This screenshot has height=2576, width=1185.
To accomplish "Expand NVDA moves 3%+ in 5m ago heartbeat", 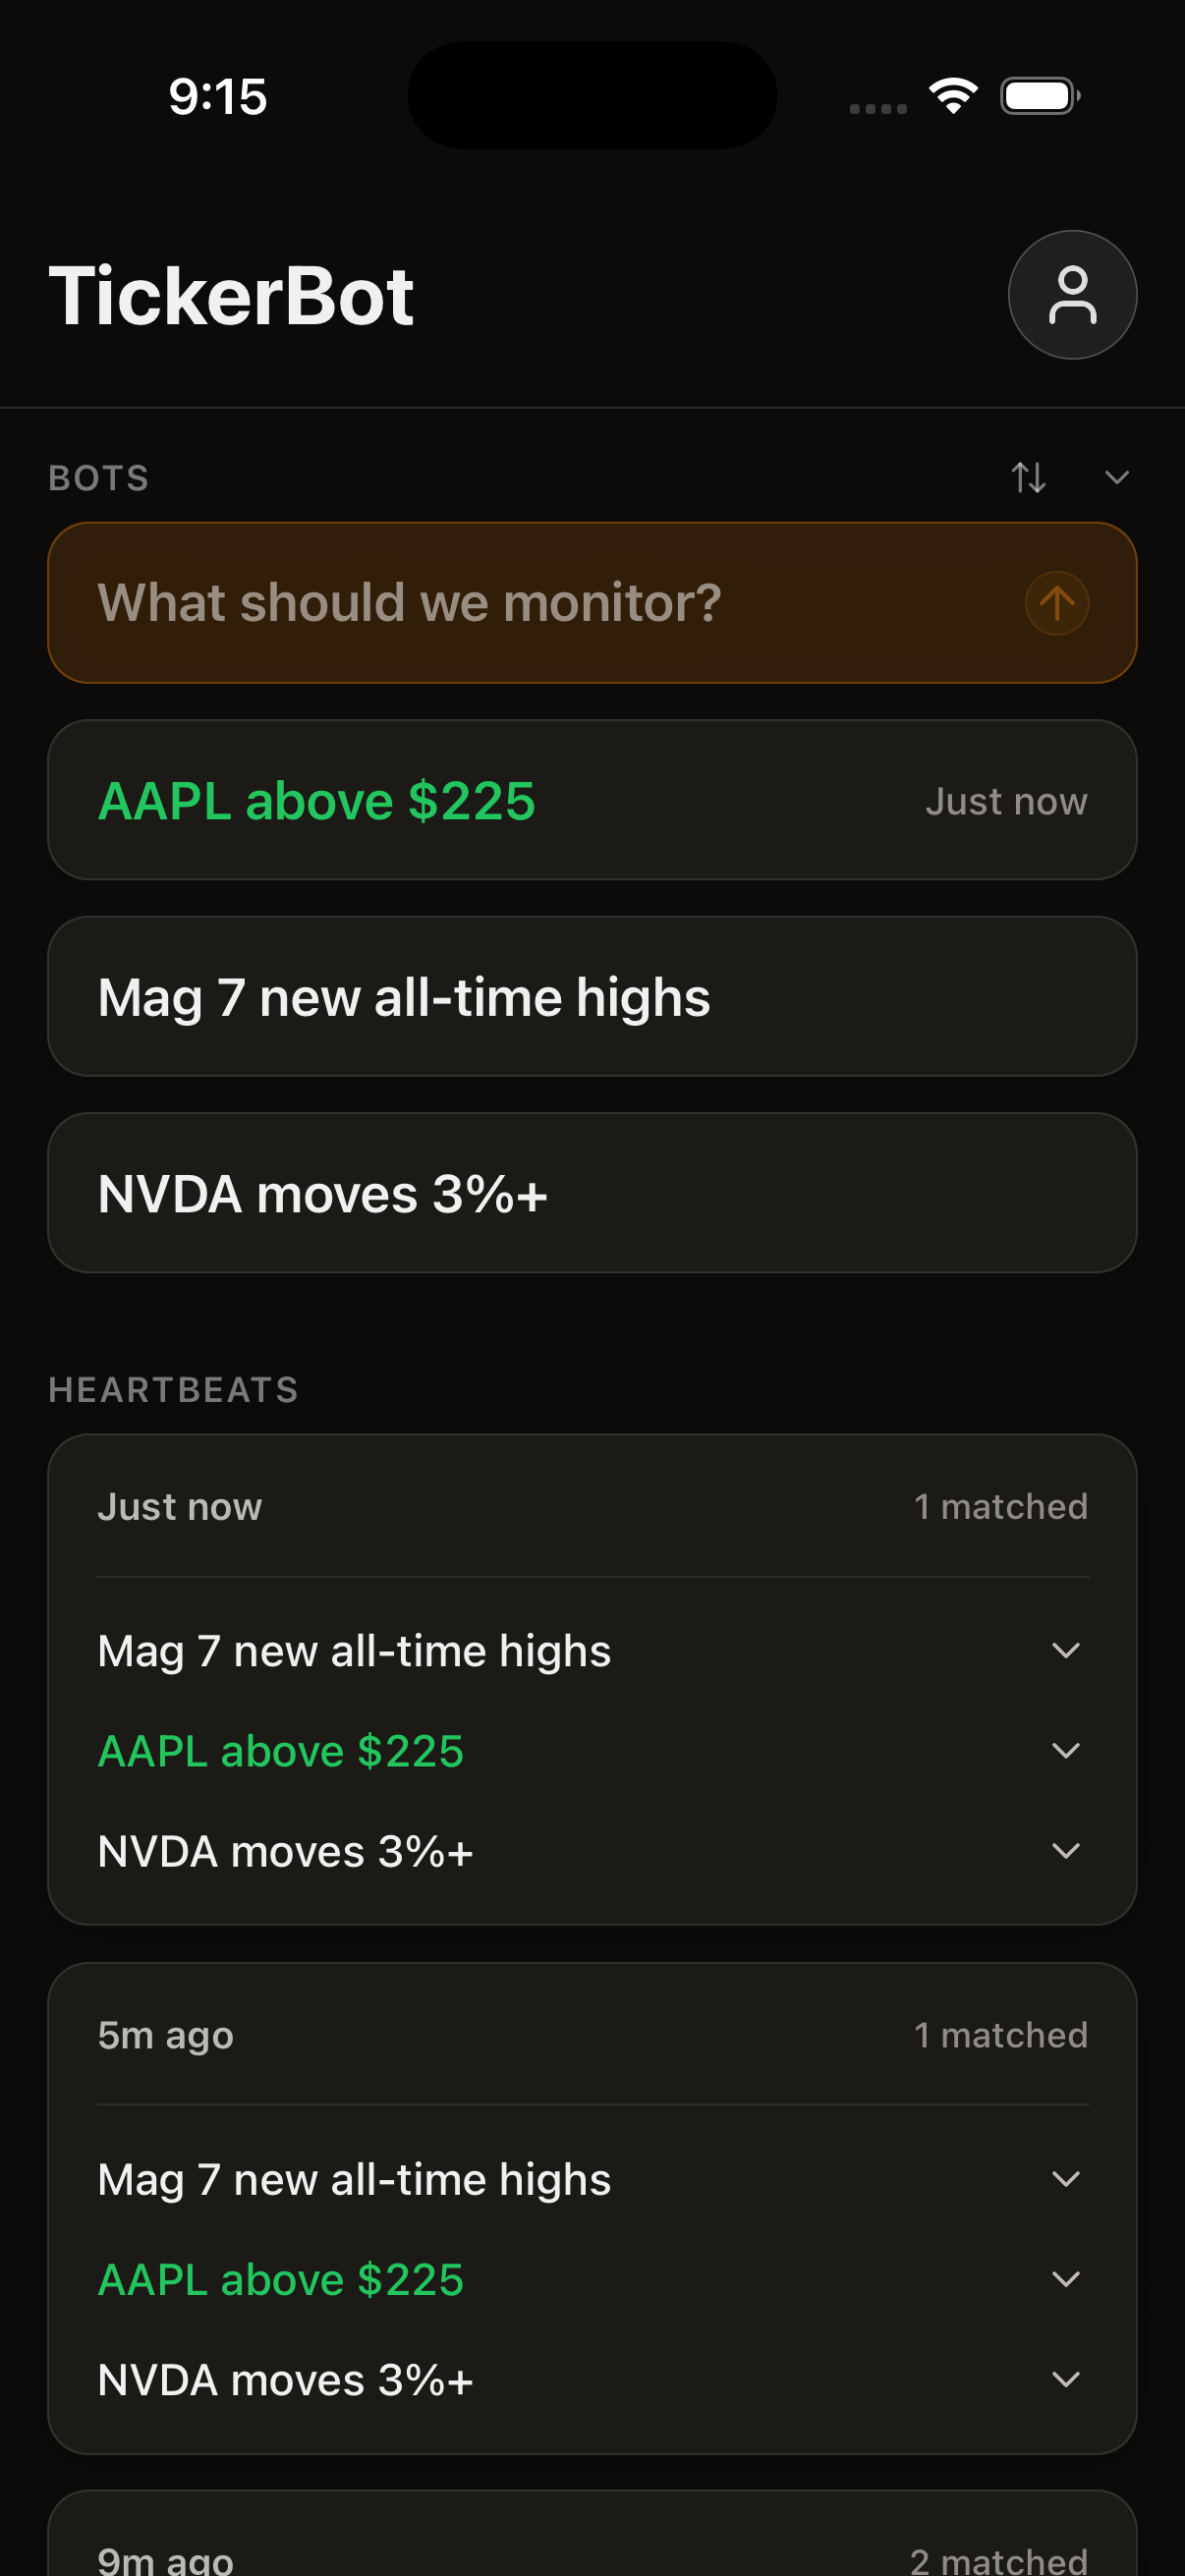I will coord(1066,2379).
